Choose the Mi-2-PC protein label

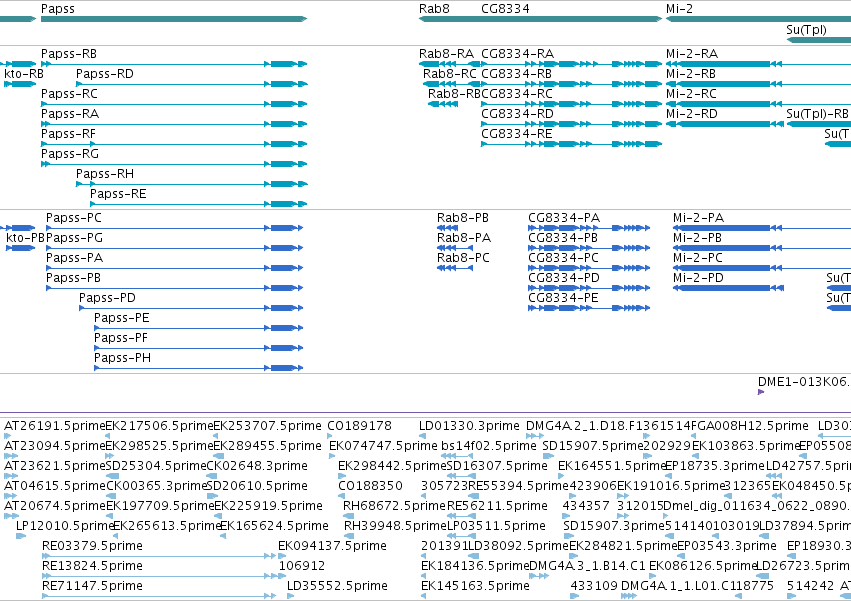pyautogui.click(x=698, y=258)
